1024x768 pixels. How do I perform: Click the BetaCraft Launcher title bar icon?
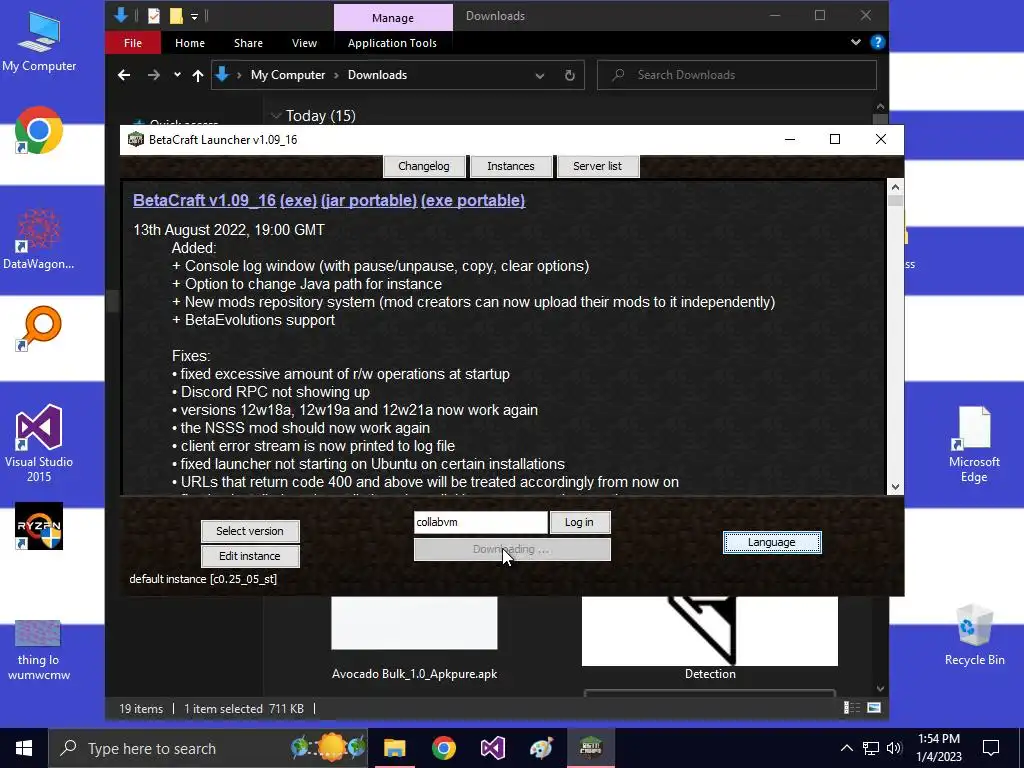click(x=135, y=139)
